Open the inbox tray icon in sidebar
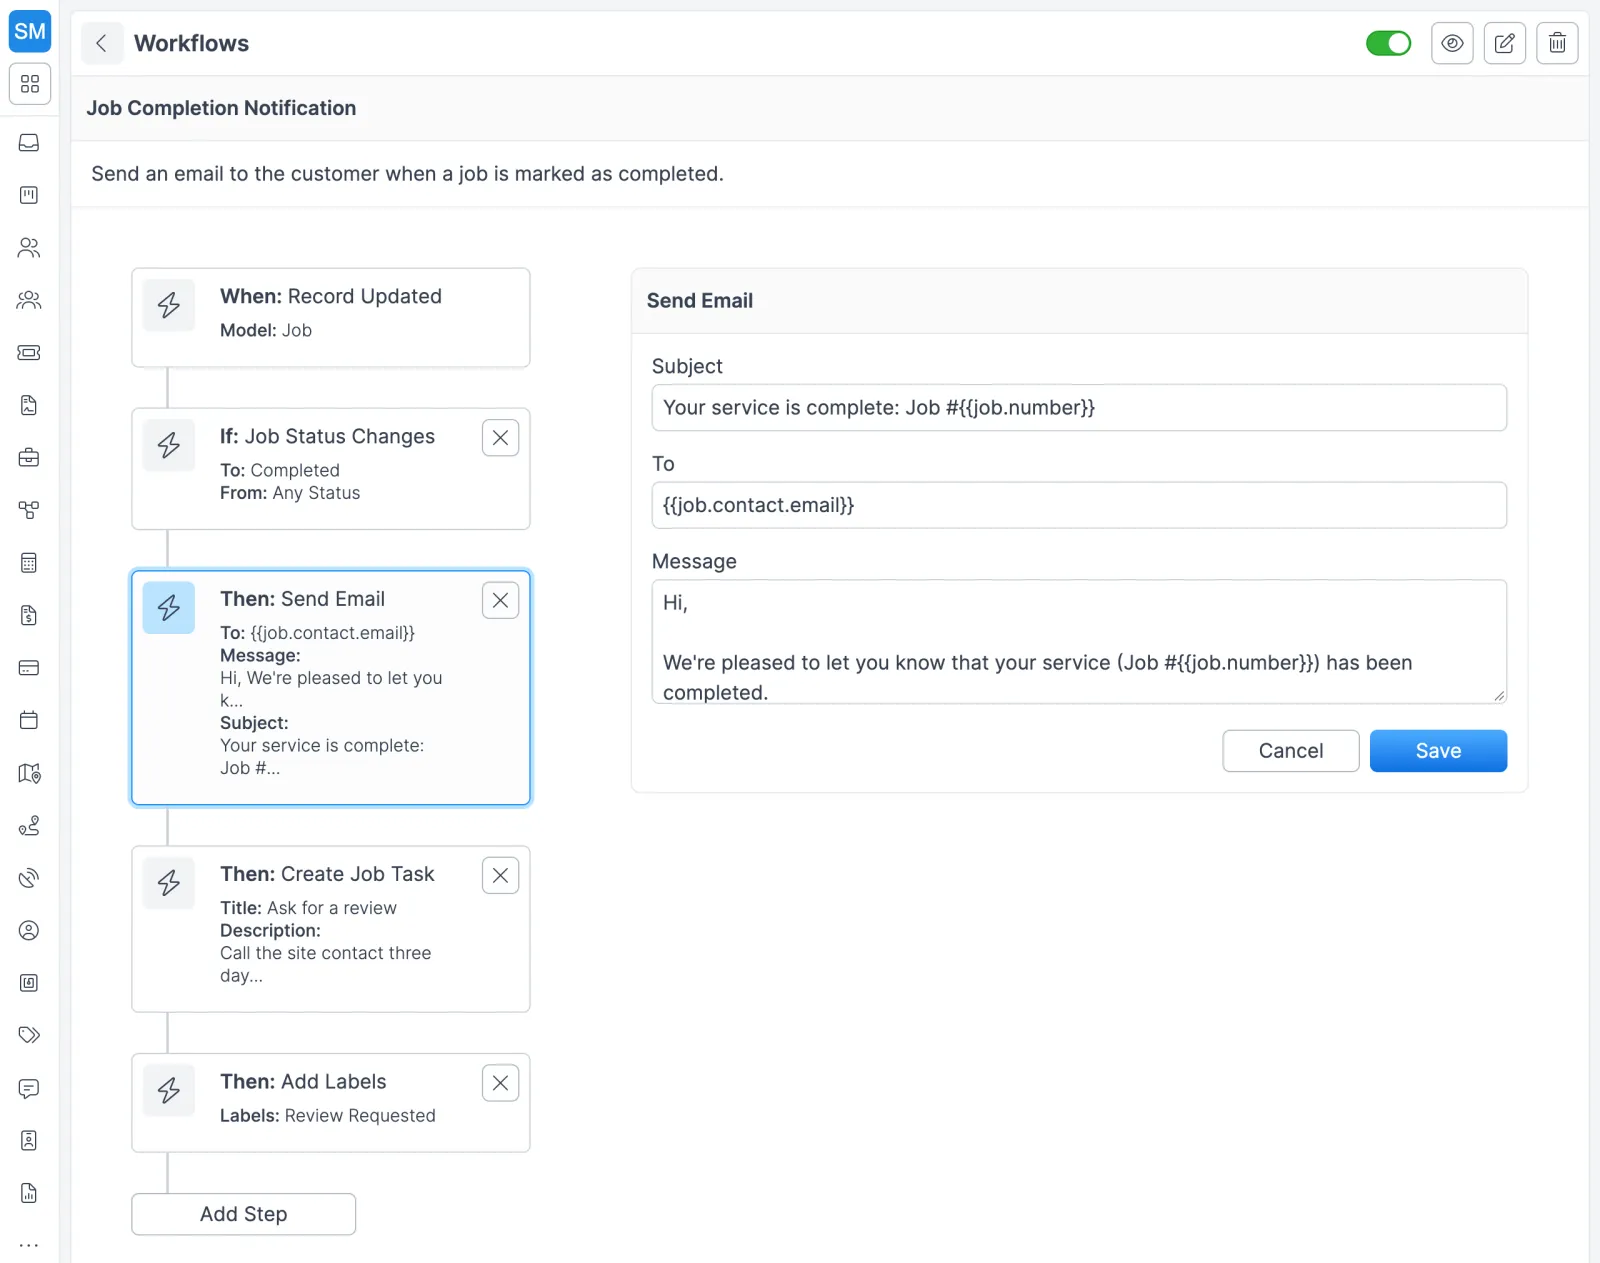The image size is (1600, 1263). 29,143
